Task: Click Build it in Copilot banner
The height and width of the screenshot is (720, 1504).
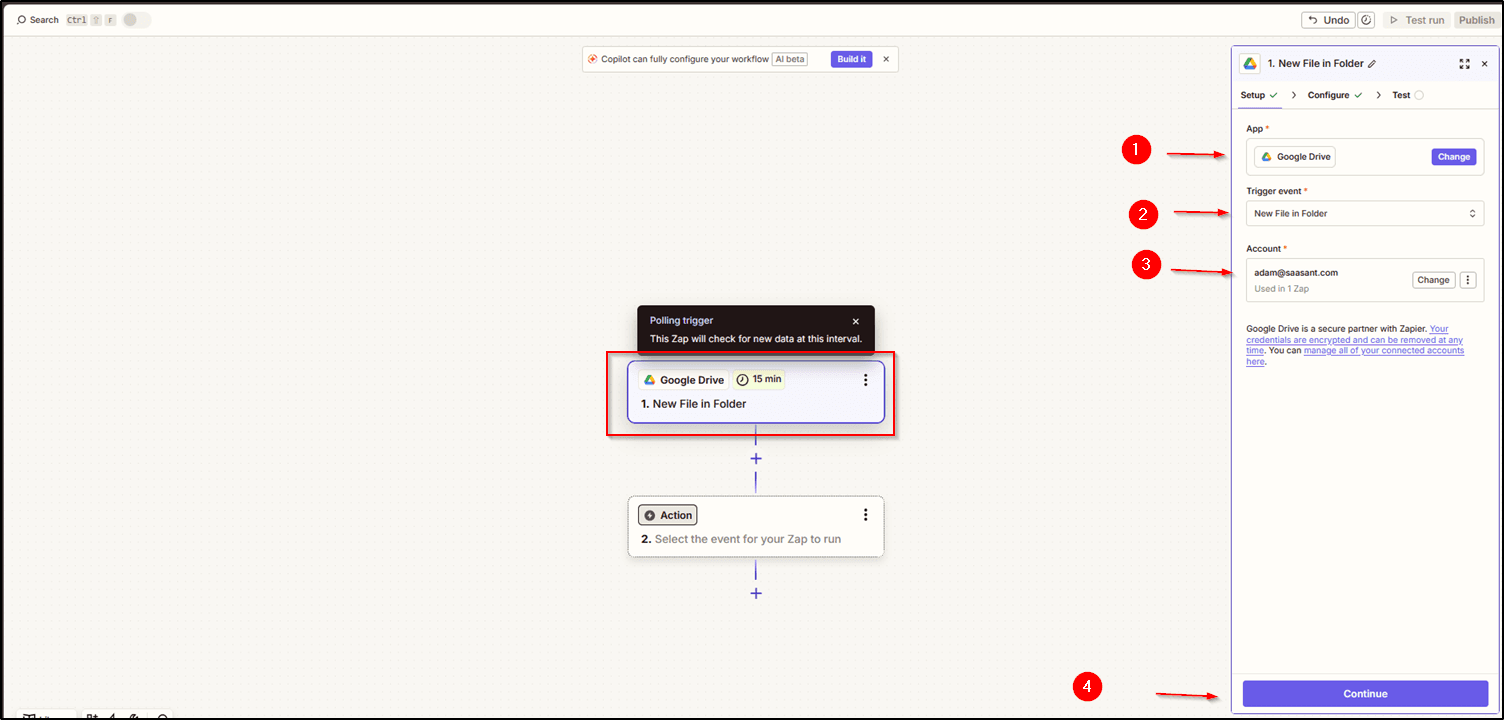Action: tap(851, 59)
